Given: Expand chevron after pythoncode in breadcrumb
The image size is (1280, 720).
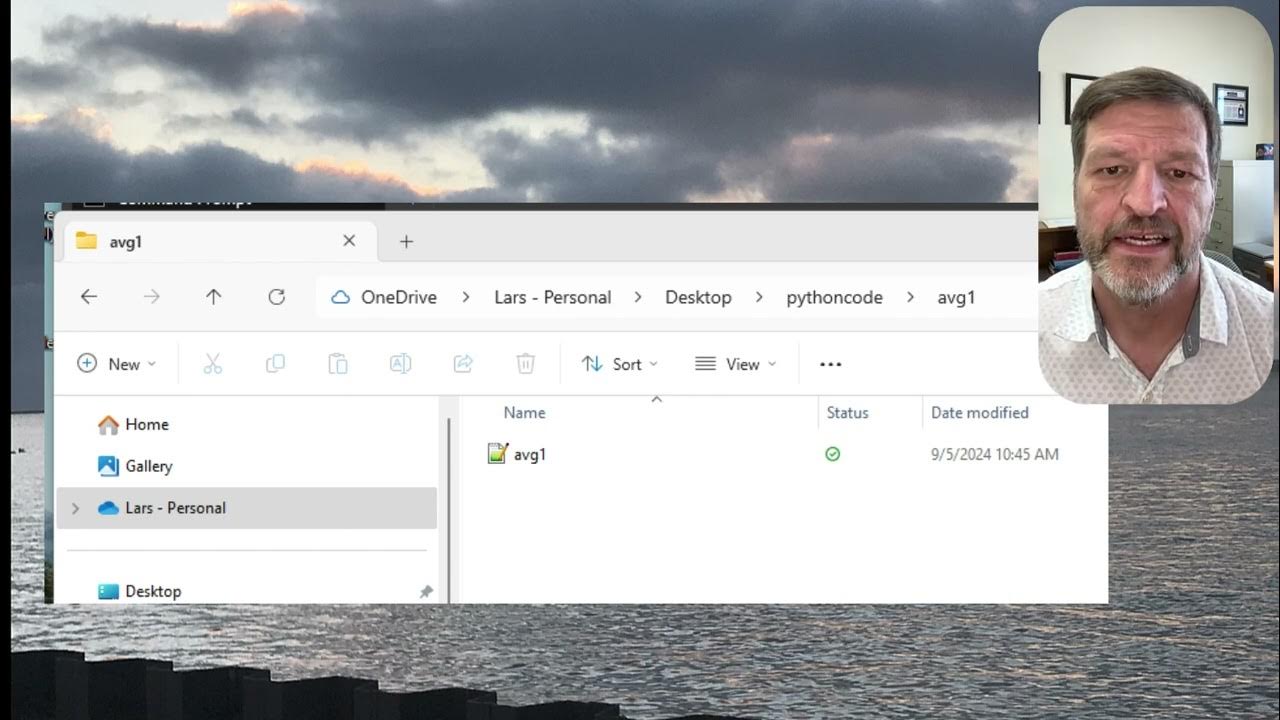Looking at the screenshot, I should pos(910,297).
